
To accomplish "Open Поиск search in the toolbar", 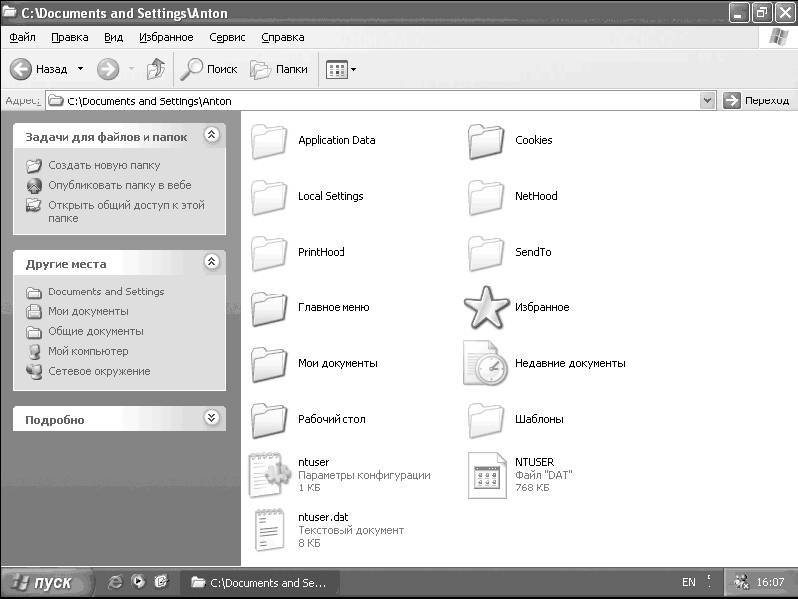I will (x=208, y=69).
